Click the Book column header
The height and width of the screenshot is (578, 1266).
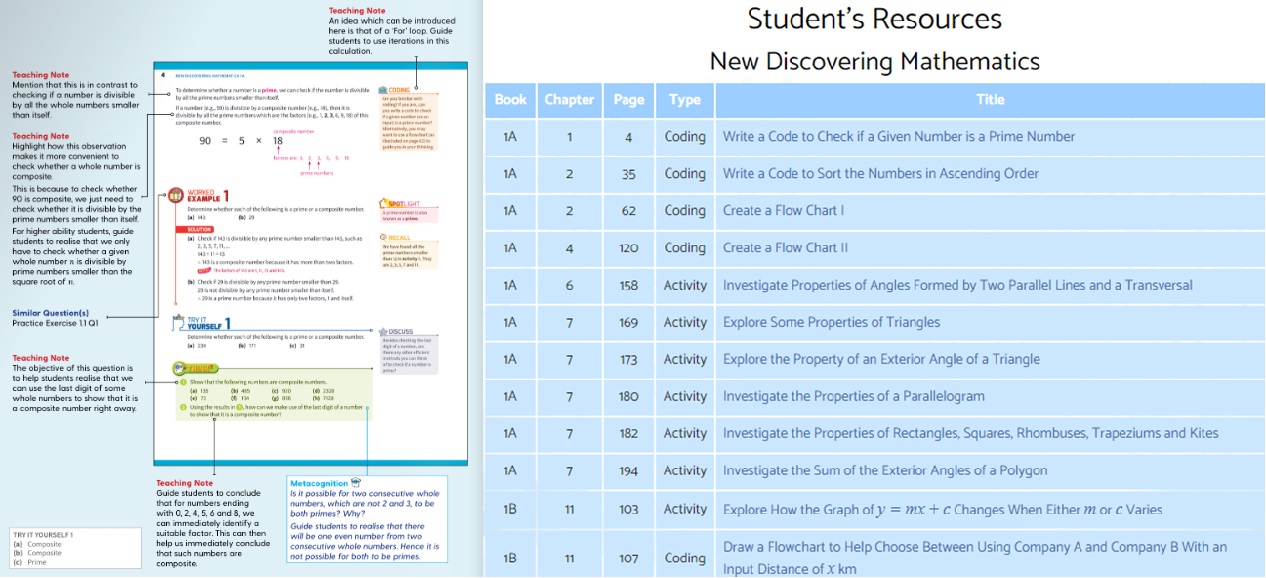[510, 100]
